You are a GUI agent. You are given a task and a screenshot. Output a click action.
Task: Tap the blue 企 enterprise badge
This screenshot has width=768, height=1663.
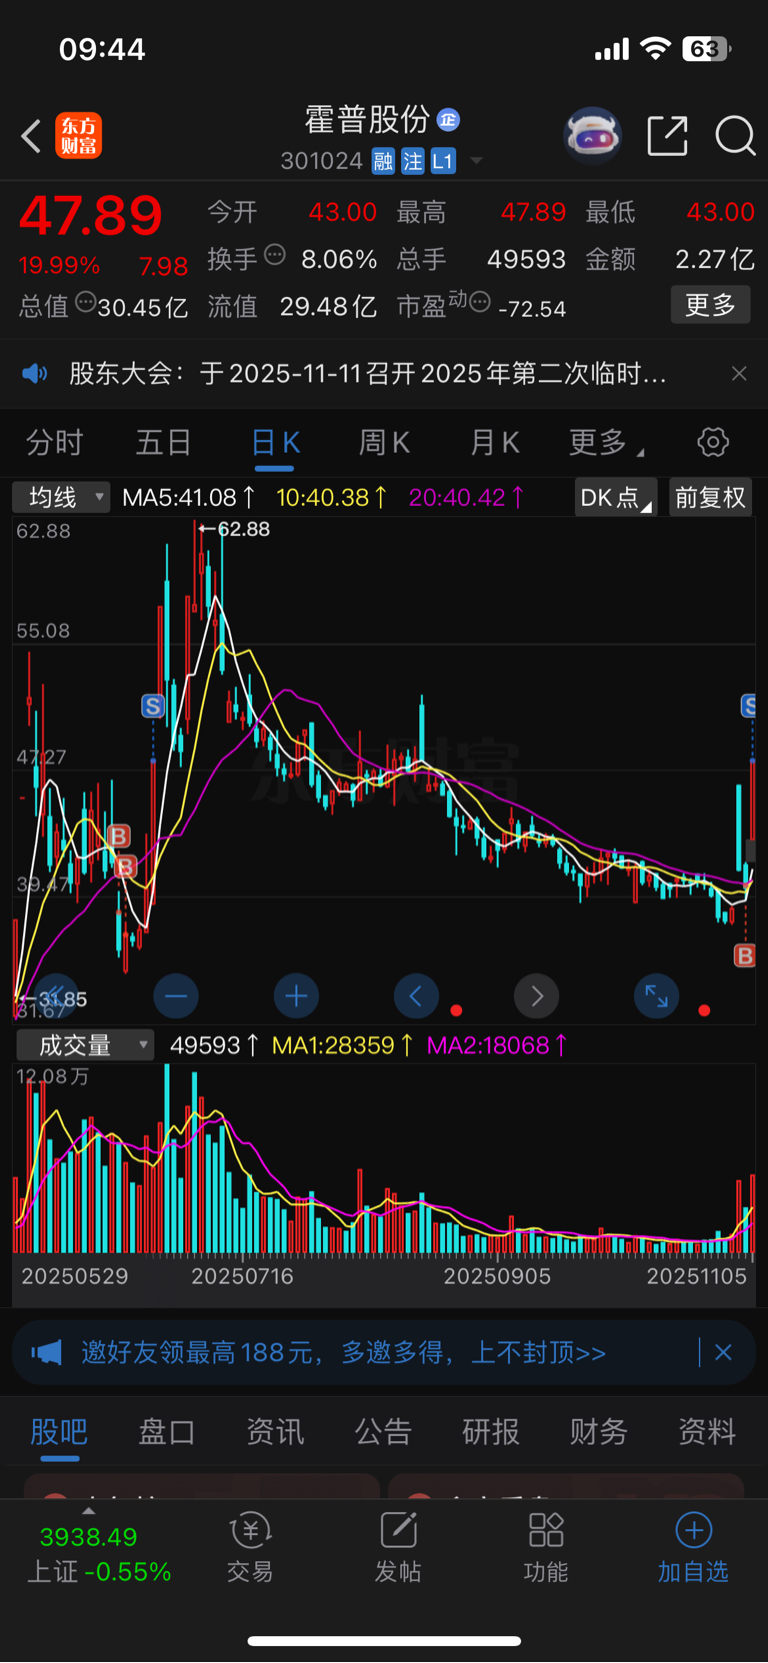[x=448, y=120]
